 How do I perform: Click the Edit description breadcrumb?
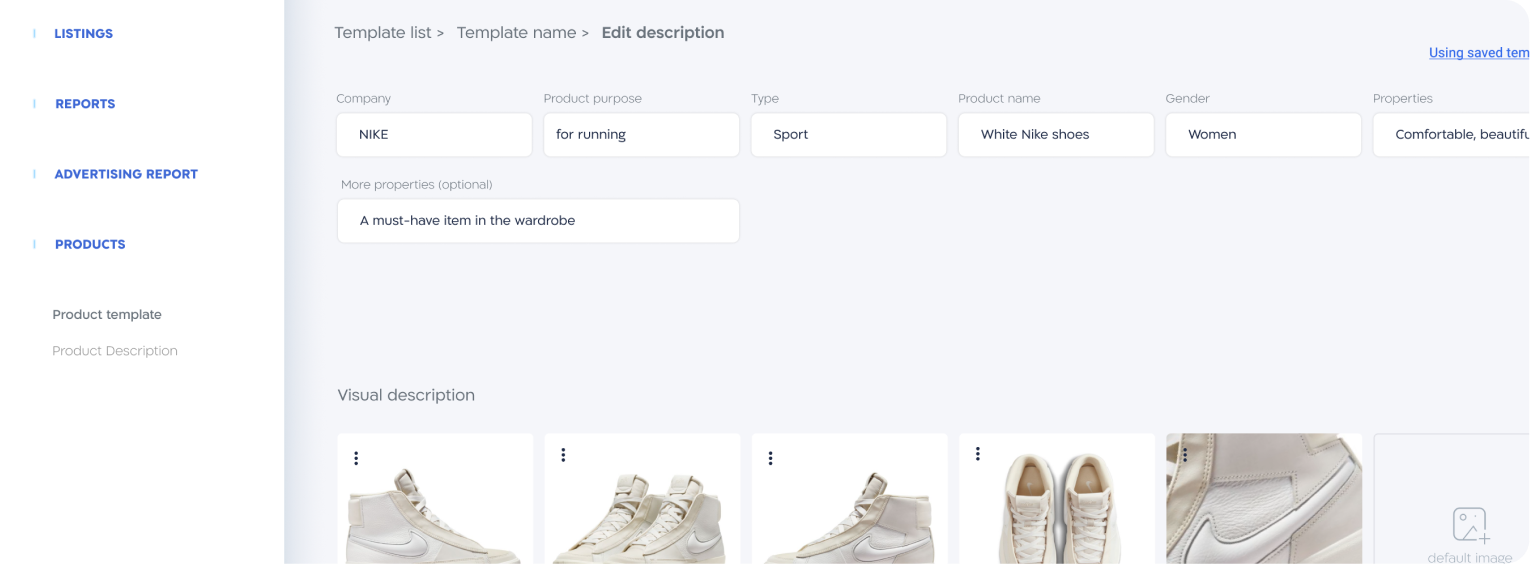(663, 33)
